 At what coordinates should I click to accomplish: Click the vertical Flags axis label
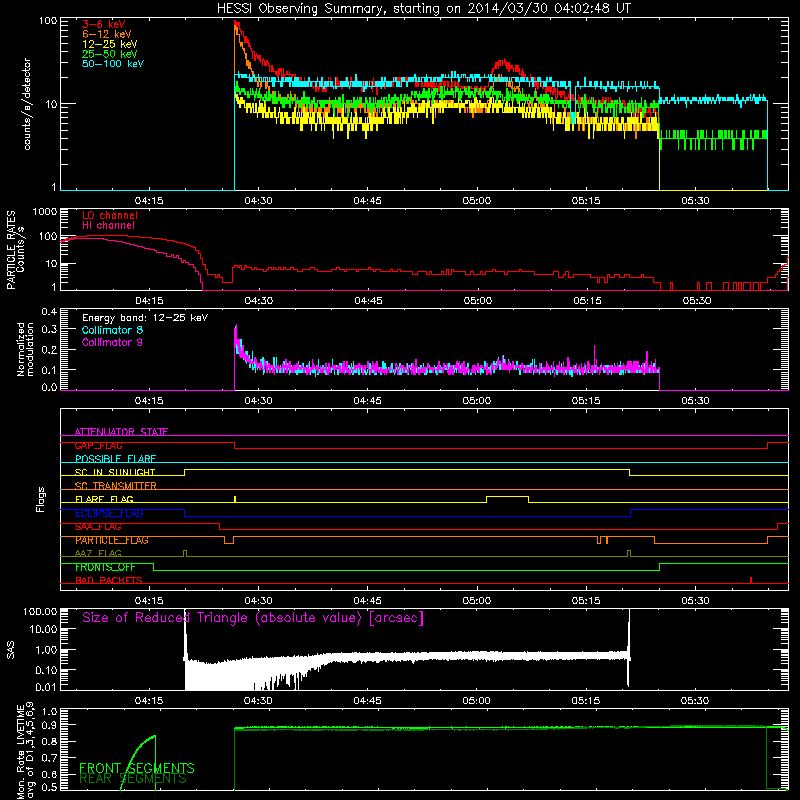click(x=41, y=499)
